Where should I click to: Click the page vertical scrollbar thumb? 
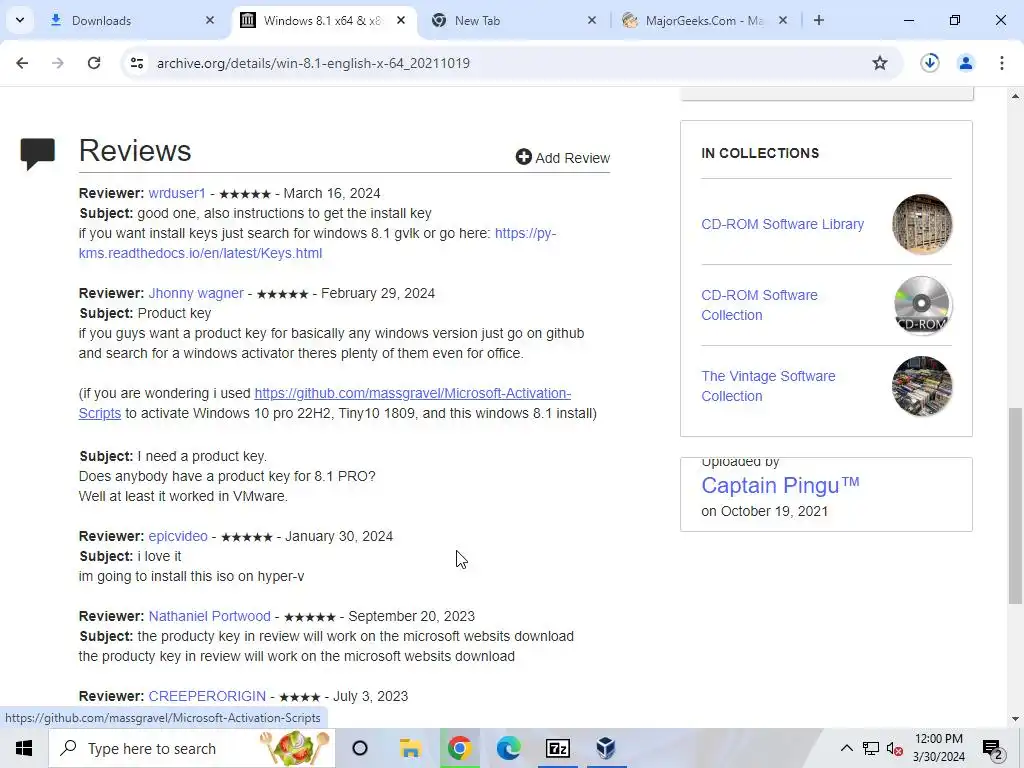pos(1015,506)
